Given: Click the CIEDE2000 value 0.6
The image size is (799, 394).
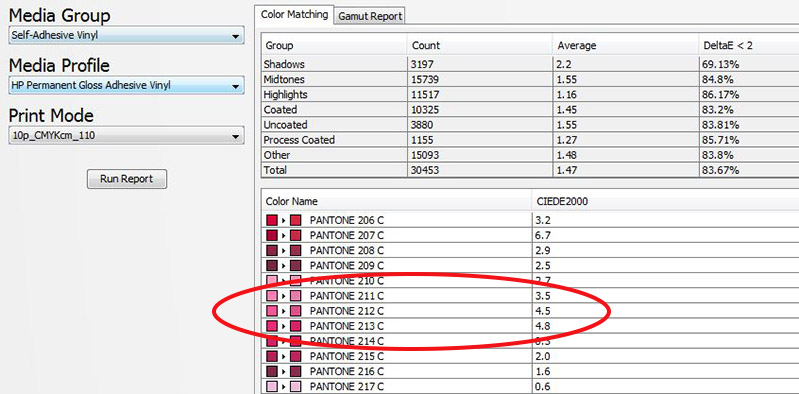Looking at the screenshot, I should (543, 386).
